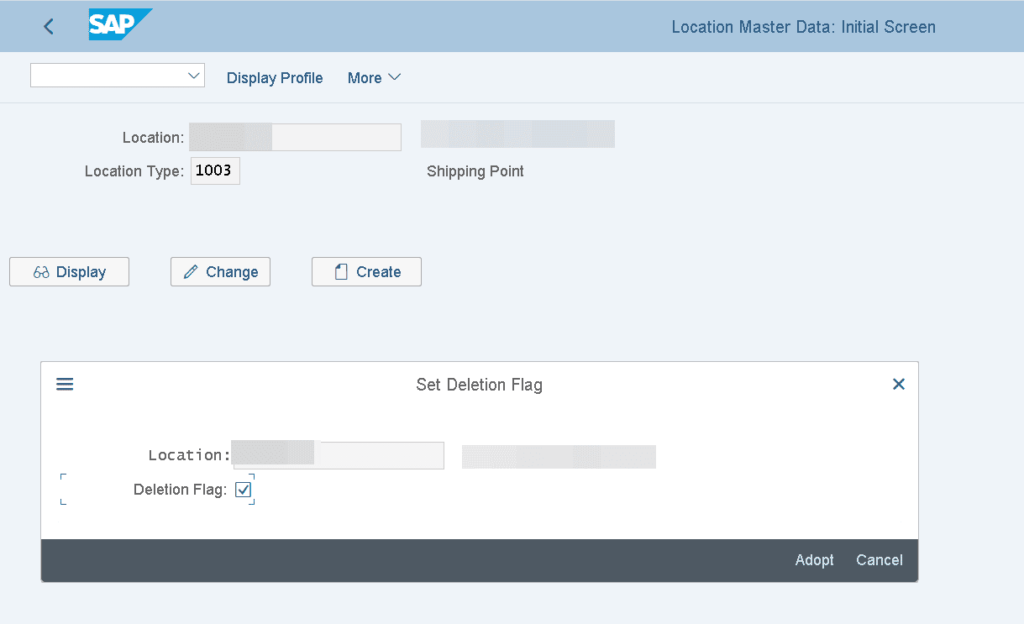Focus the main Location input field

coord(295,137)
